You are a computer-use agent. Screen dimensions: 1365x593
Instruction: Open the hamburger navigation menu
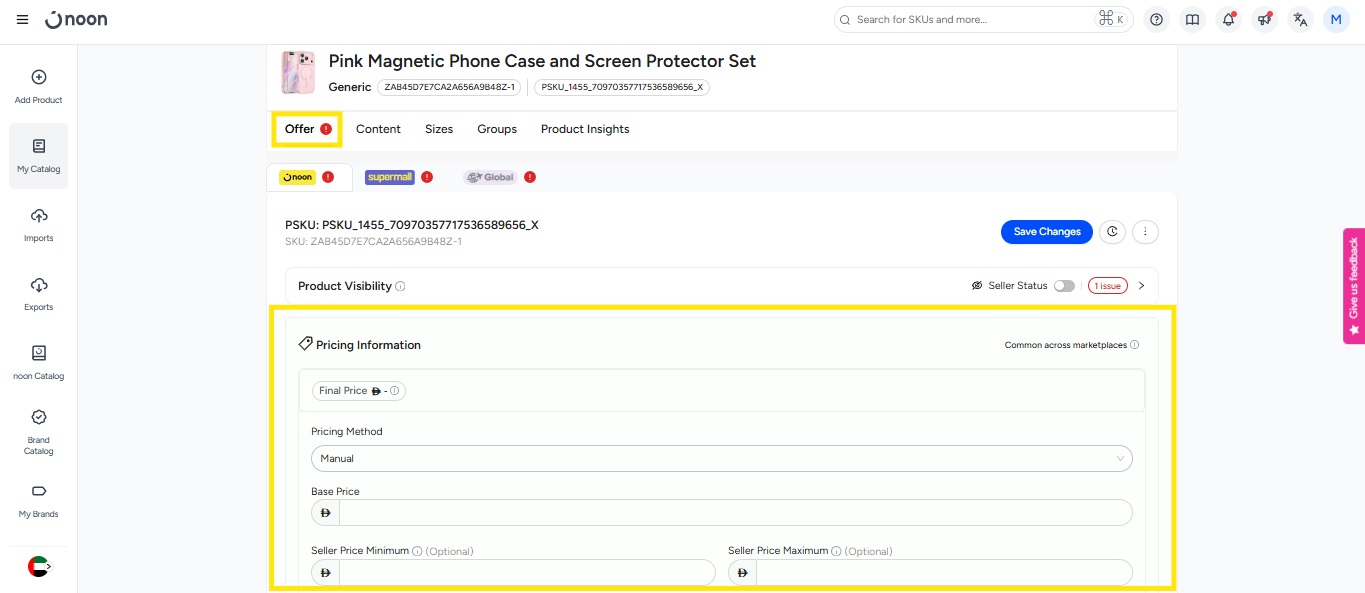point(22,20)
